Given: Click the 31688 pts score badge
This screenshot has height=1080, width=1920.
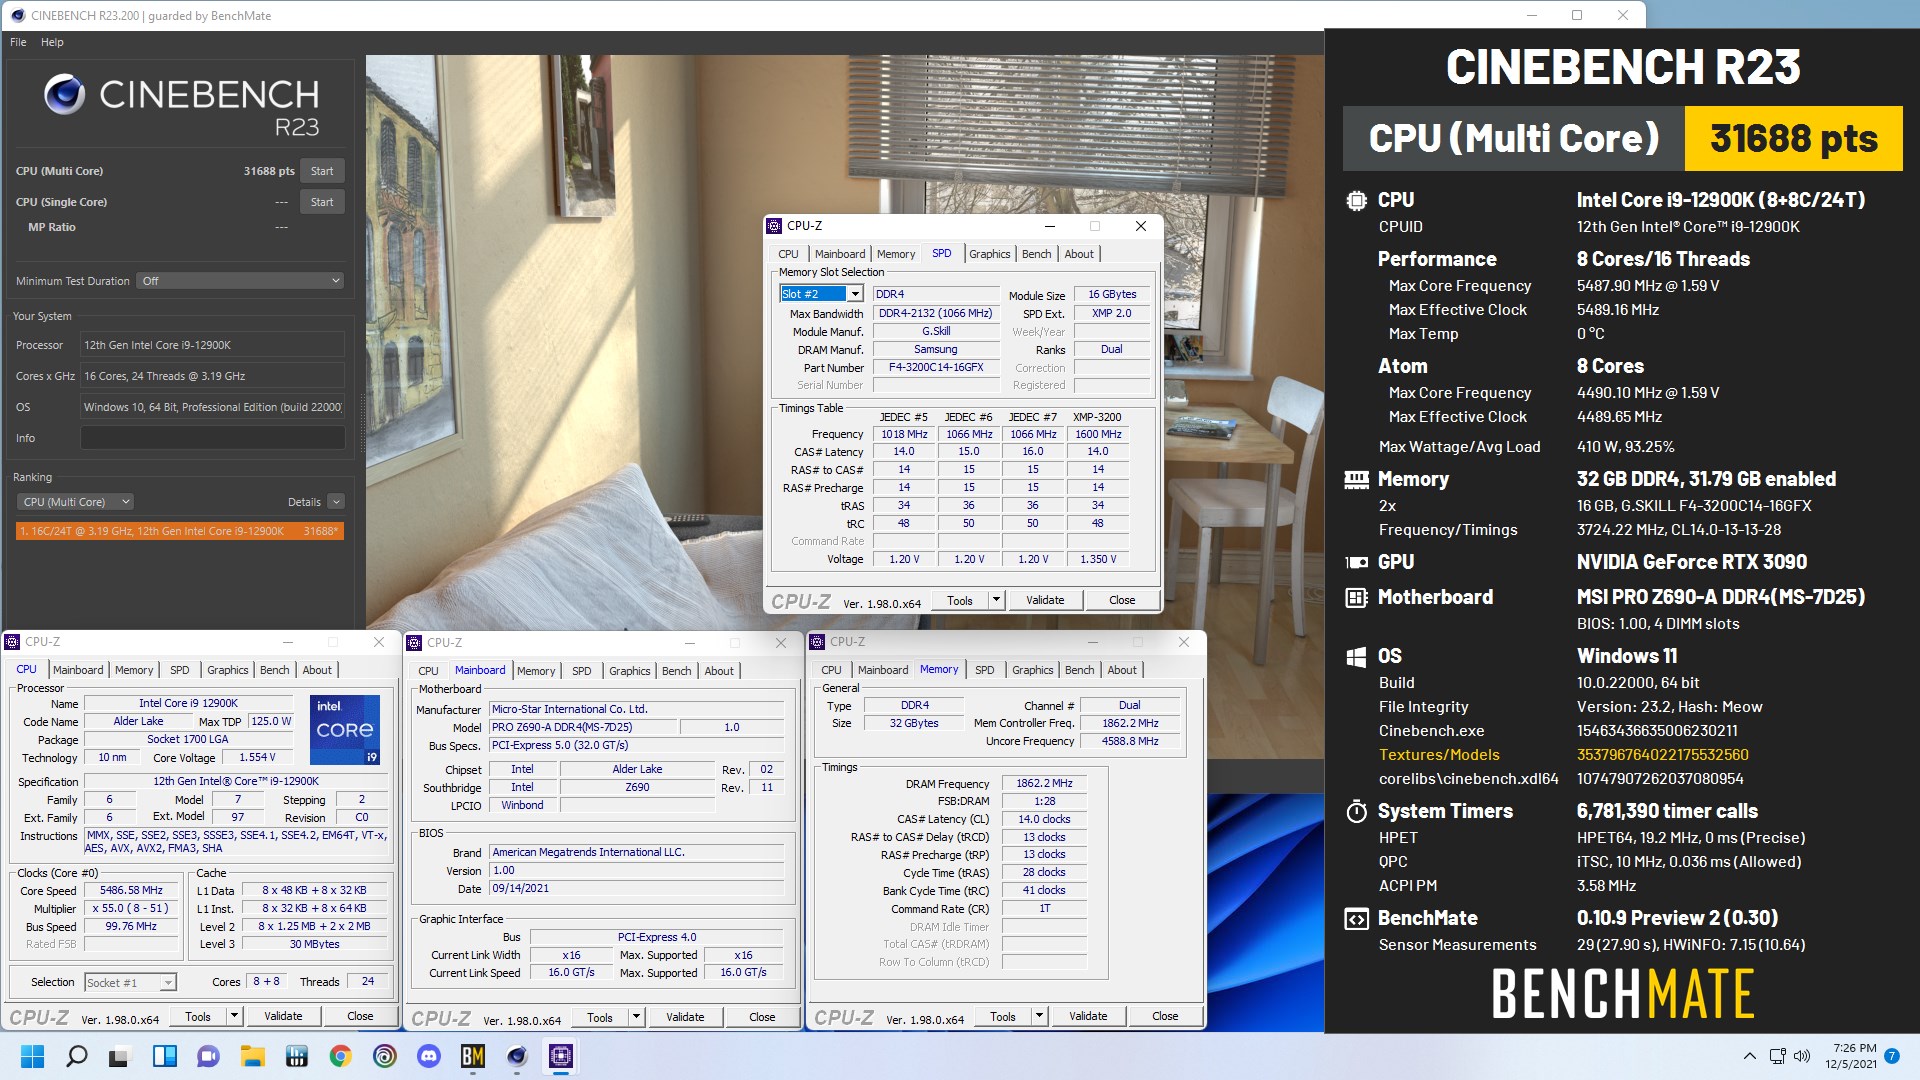Looking at the screenshot, I should (x=1793, y=139).
